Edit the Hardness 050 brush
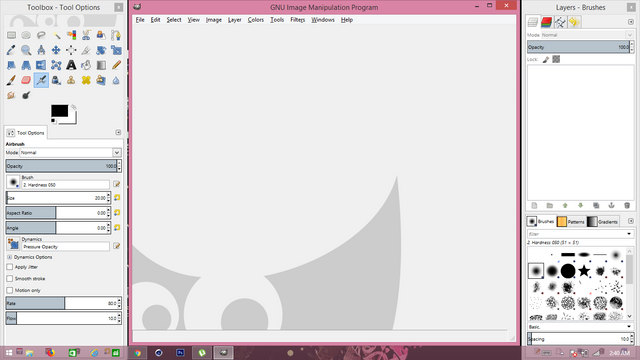The image size is (640, 360). (x=117, y=184)
